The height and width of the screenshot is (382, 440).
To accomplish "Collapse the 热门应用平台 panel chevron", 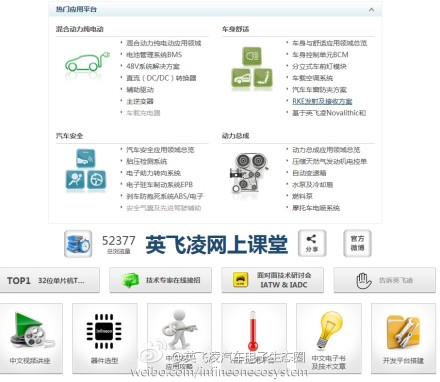I will click(371, 10).
